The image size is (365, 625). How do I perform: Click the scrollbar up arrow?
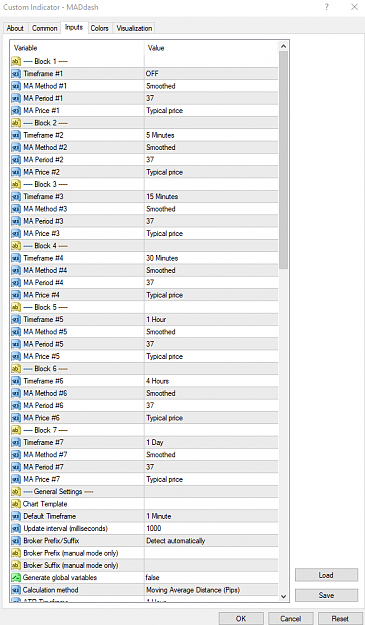click(x=283, y=46)
